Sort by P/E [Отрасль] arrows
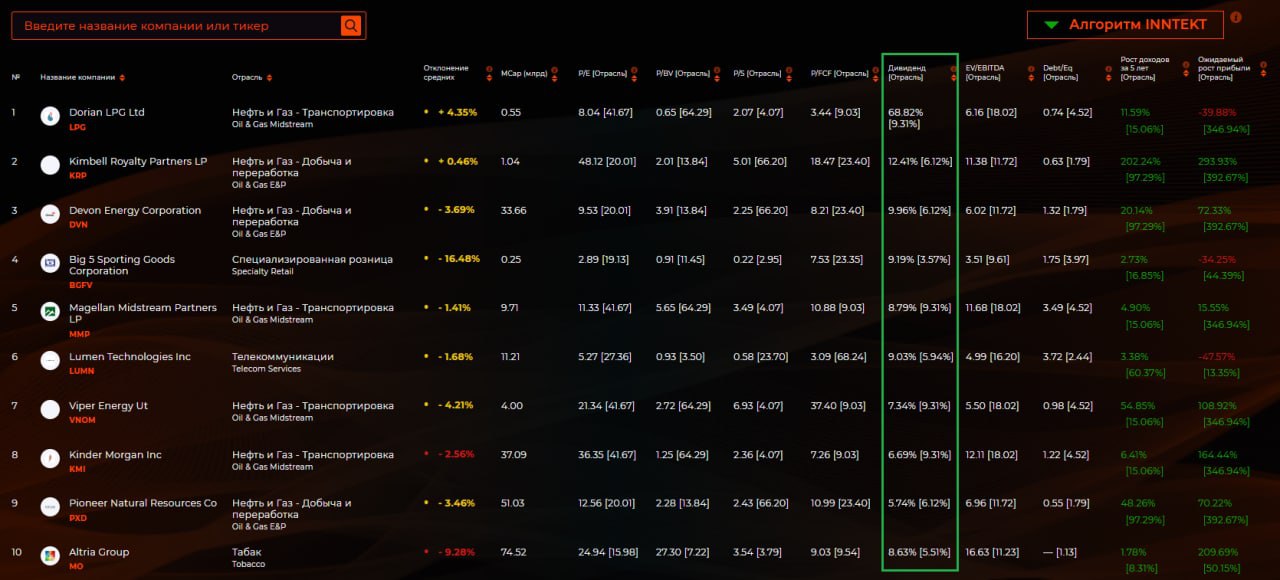Viewport: 1280px width, 580px height. (635, 79)
